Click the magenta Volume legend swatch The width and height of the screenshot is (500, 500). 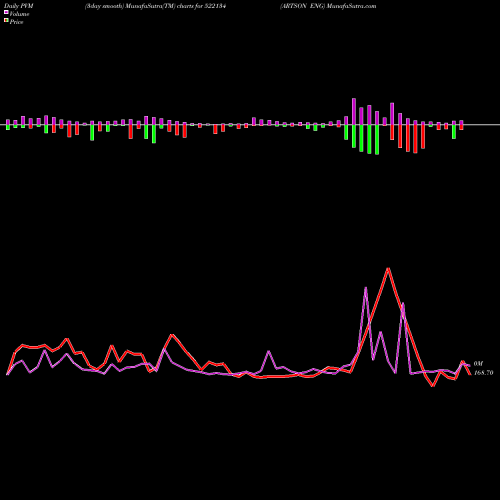pyautogui.click(x=6, y=12)
